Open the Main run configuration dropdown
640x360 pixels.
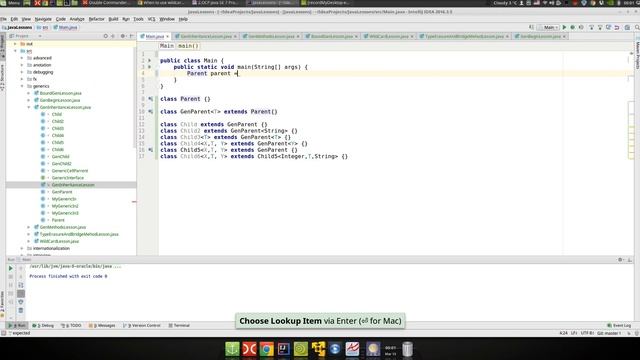(x=549, y=27)
